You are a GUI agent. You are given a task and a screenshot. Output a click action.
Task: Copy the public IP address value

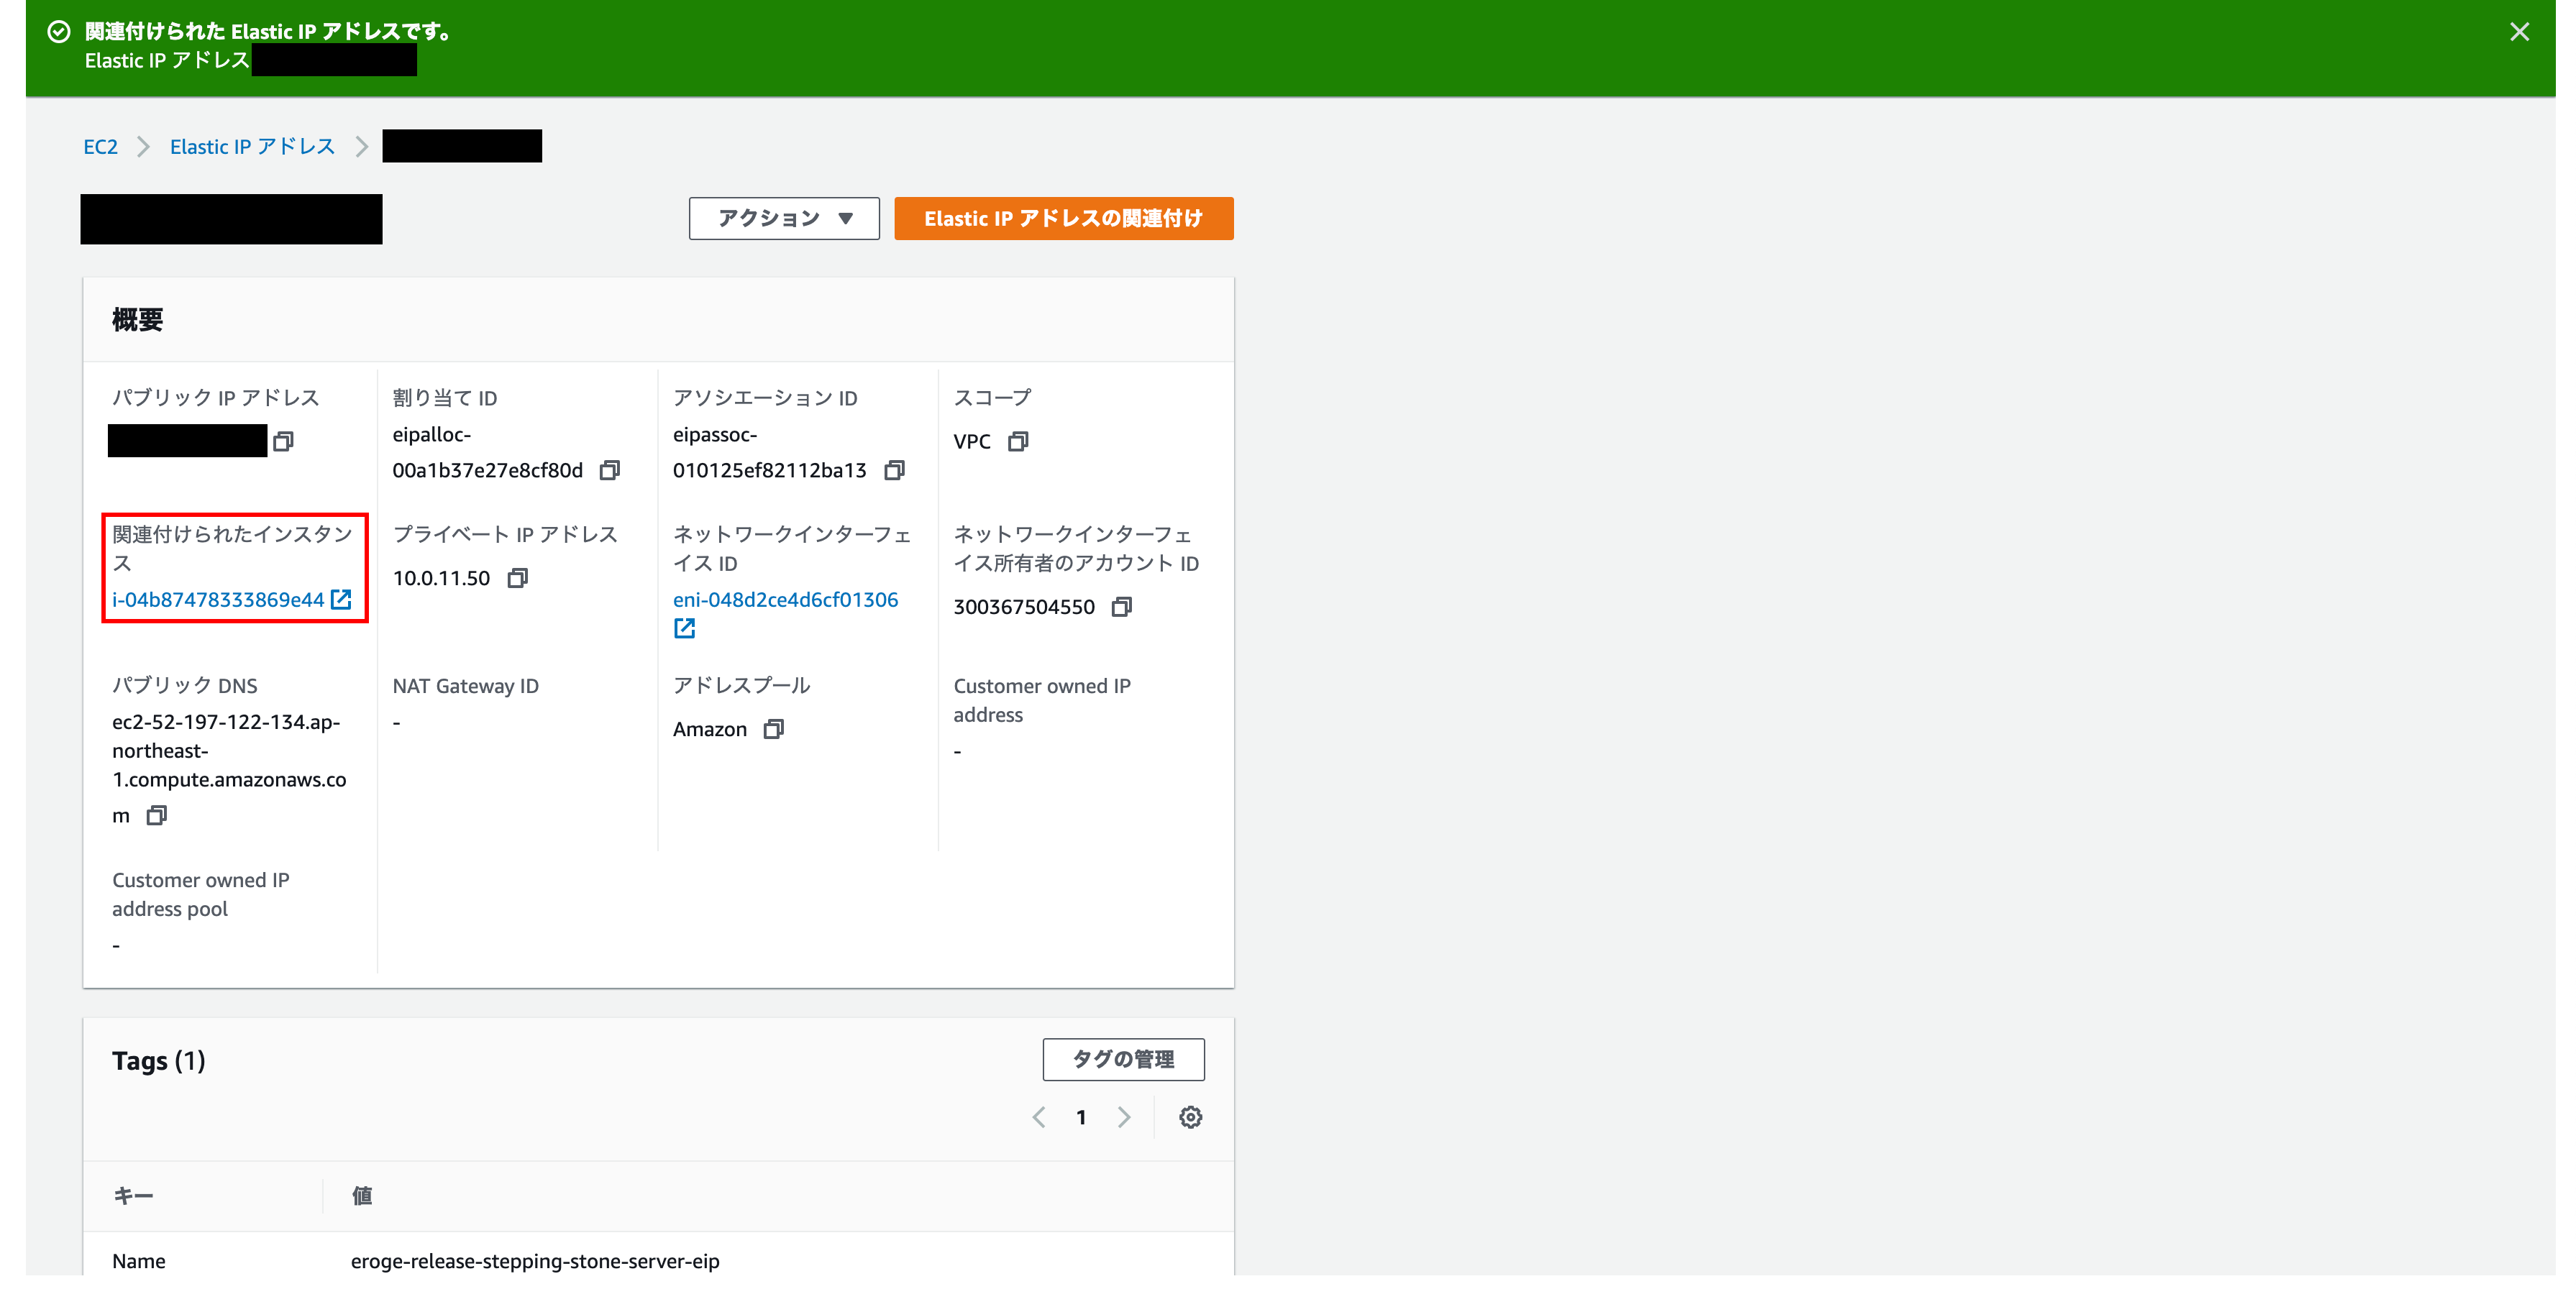[x=283, y=441]
